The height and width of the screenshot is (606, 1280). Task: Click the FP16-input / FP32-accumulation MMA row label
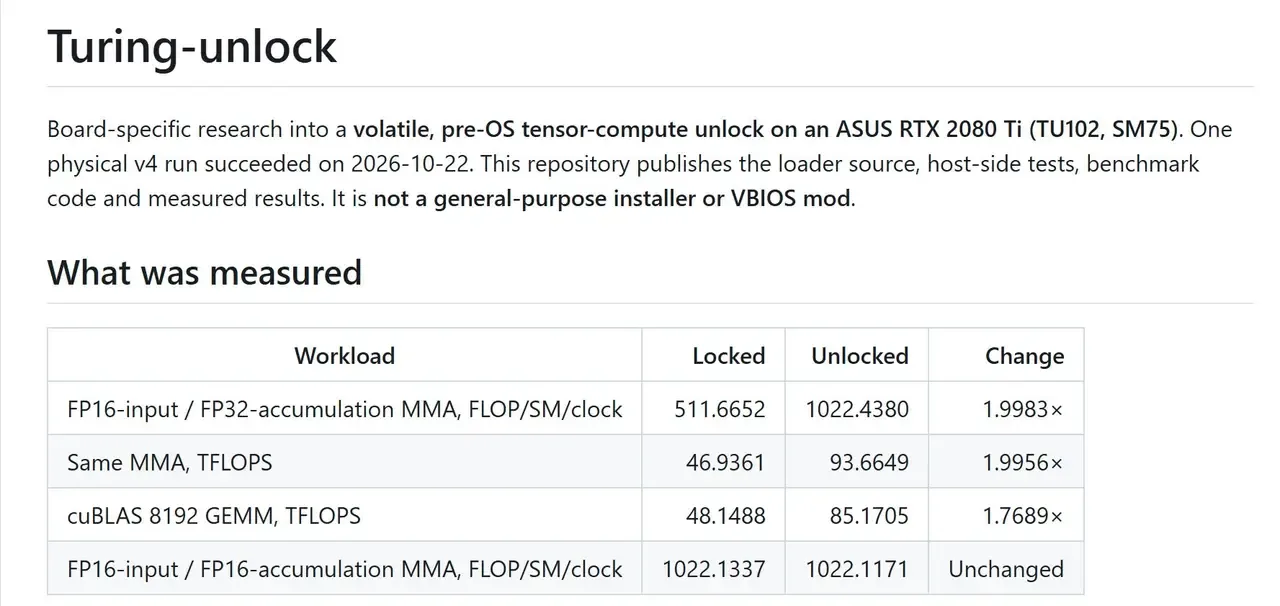[x=345, y=409]
